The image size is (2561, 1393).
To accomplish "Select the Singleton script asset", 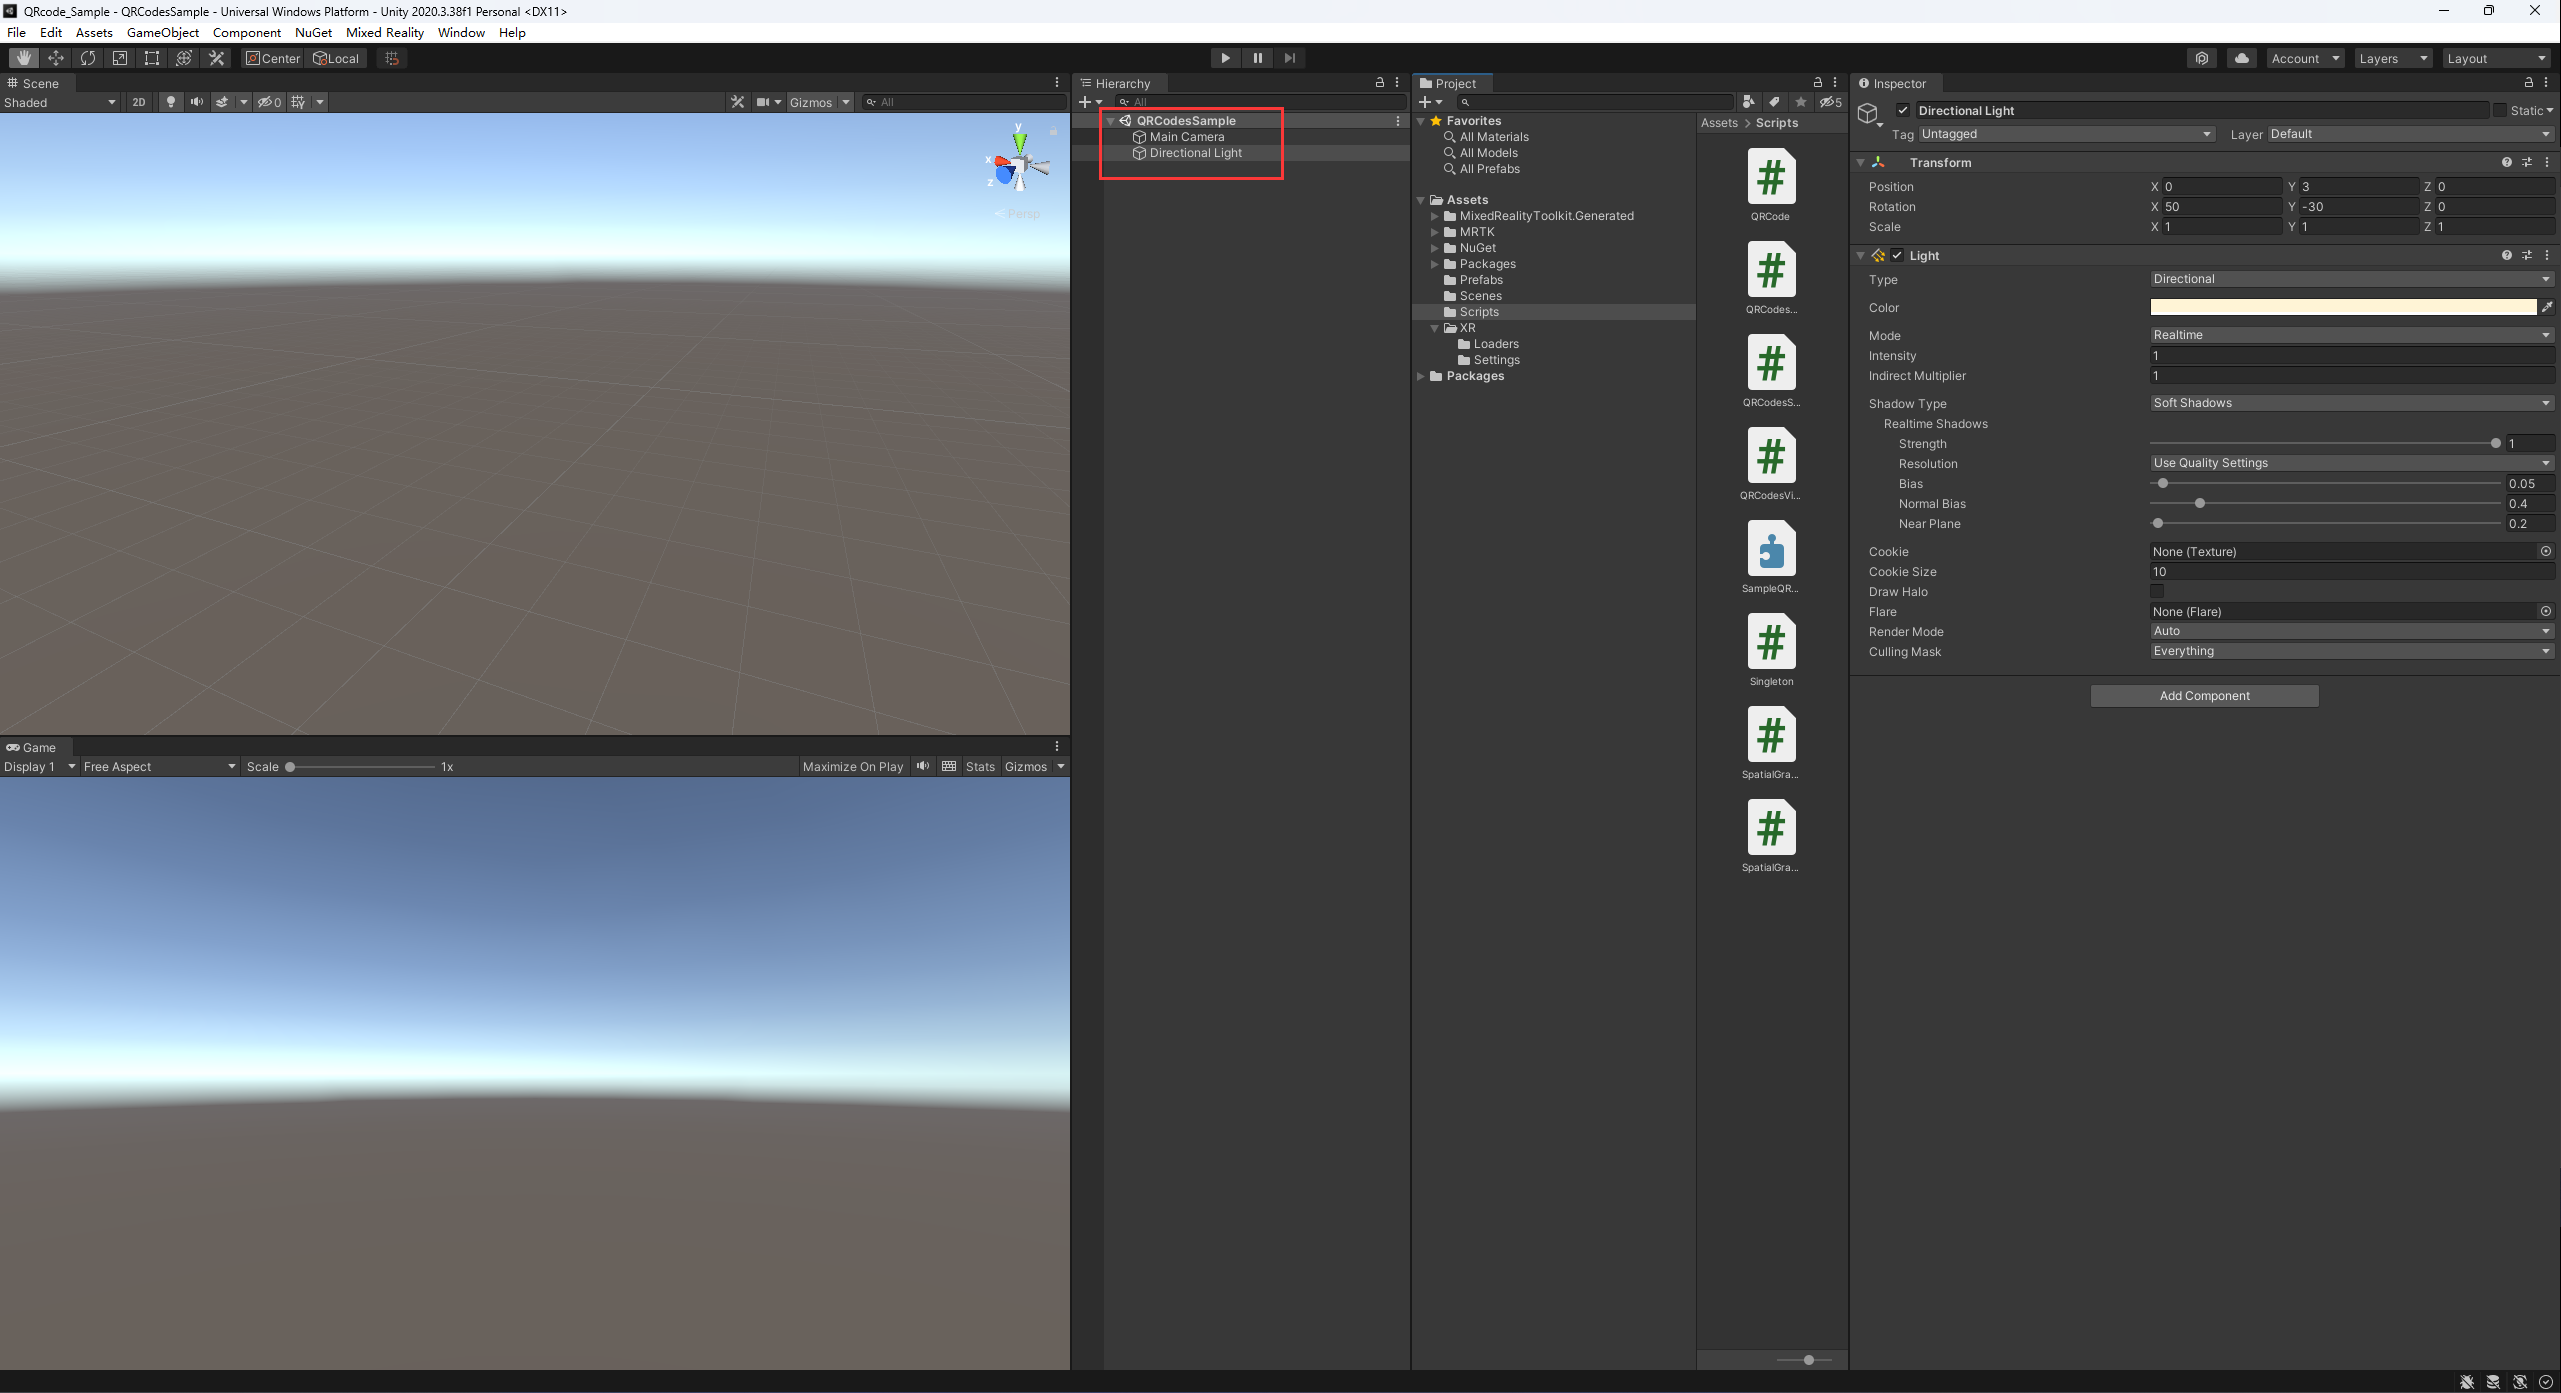I will tap(1770, 650).
